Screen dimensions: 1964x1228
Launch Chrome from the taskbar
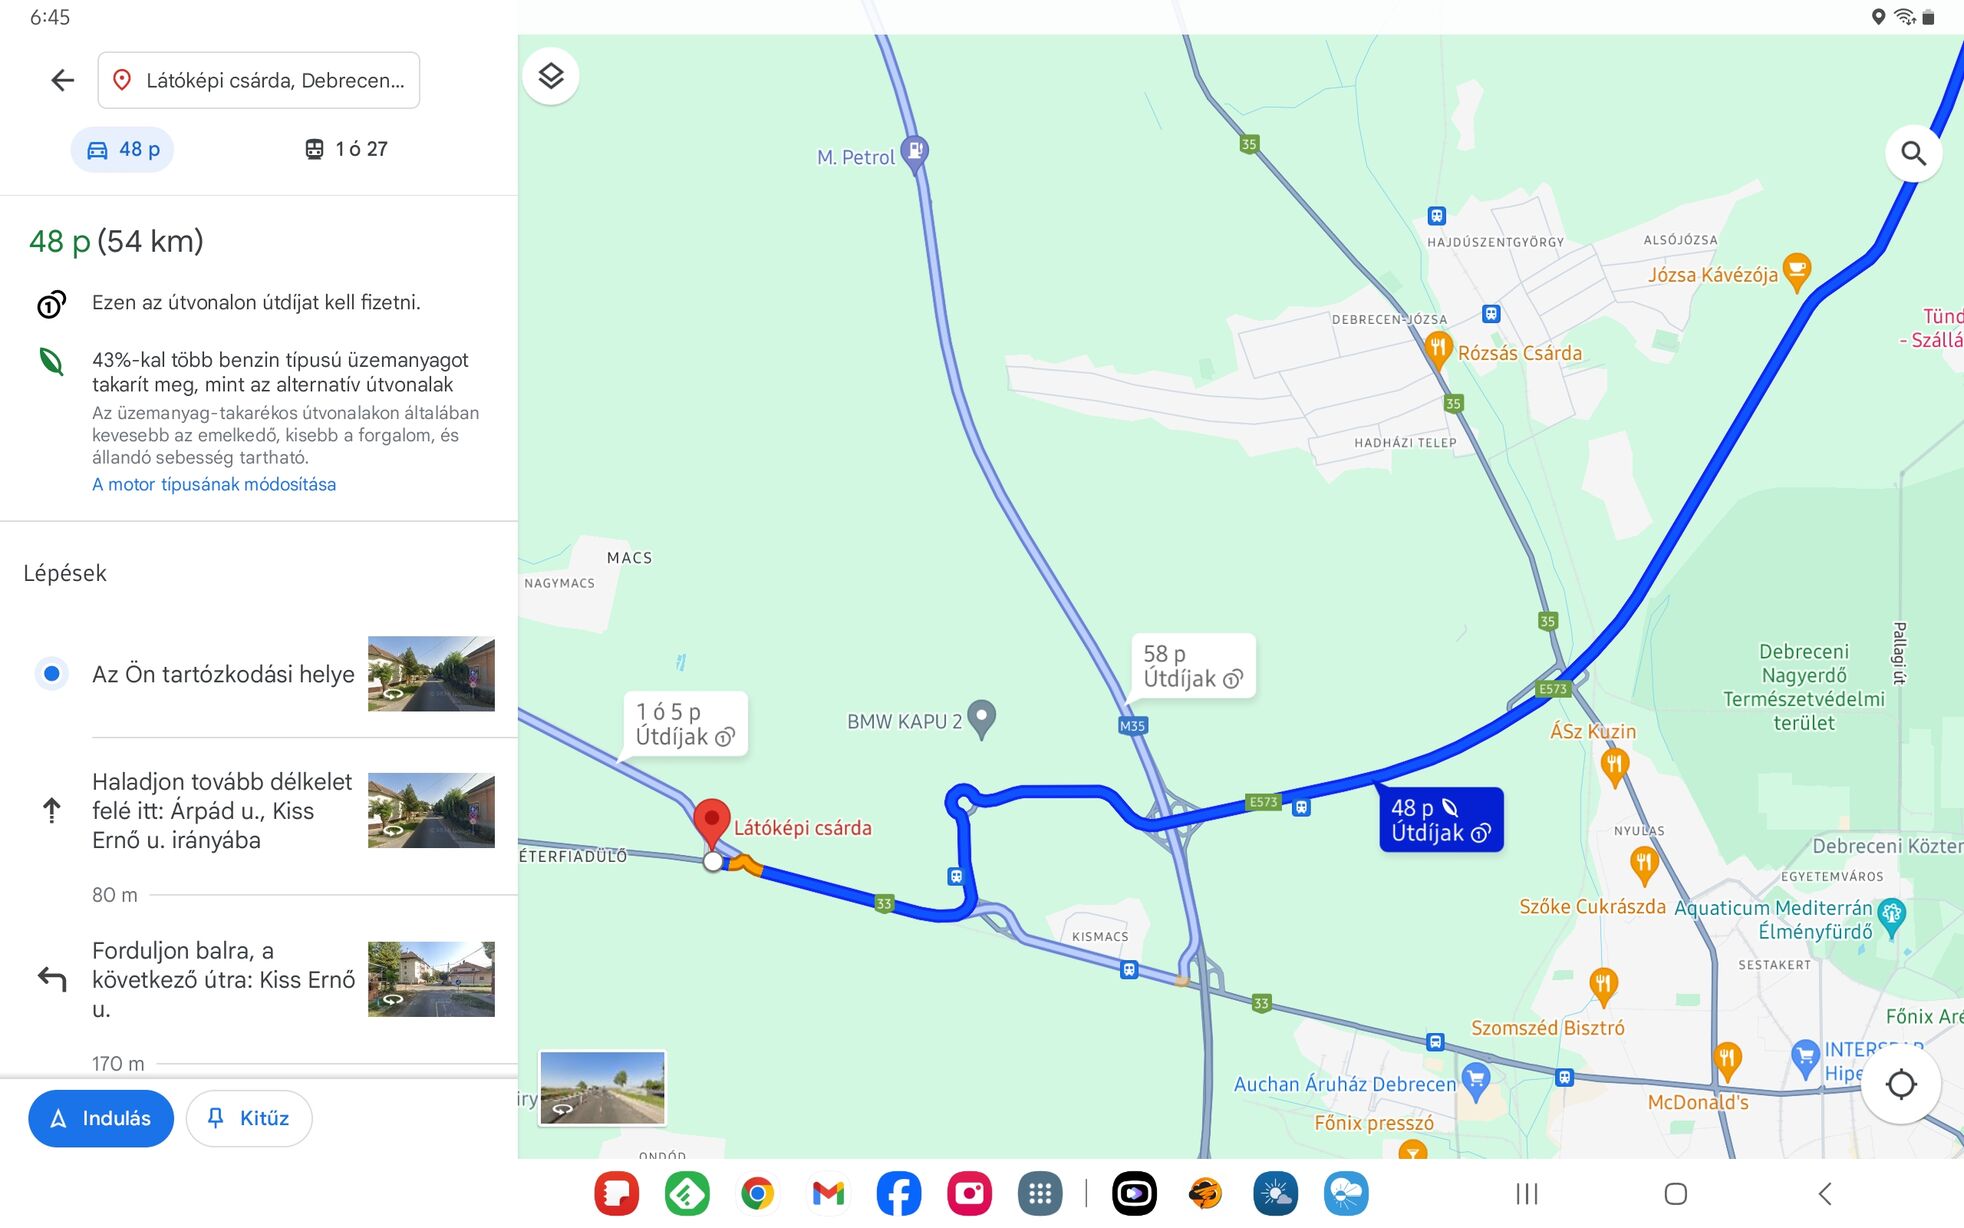point(758,1193)
